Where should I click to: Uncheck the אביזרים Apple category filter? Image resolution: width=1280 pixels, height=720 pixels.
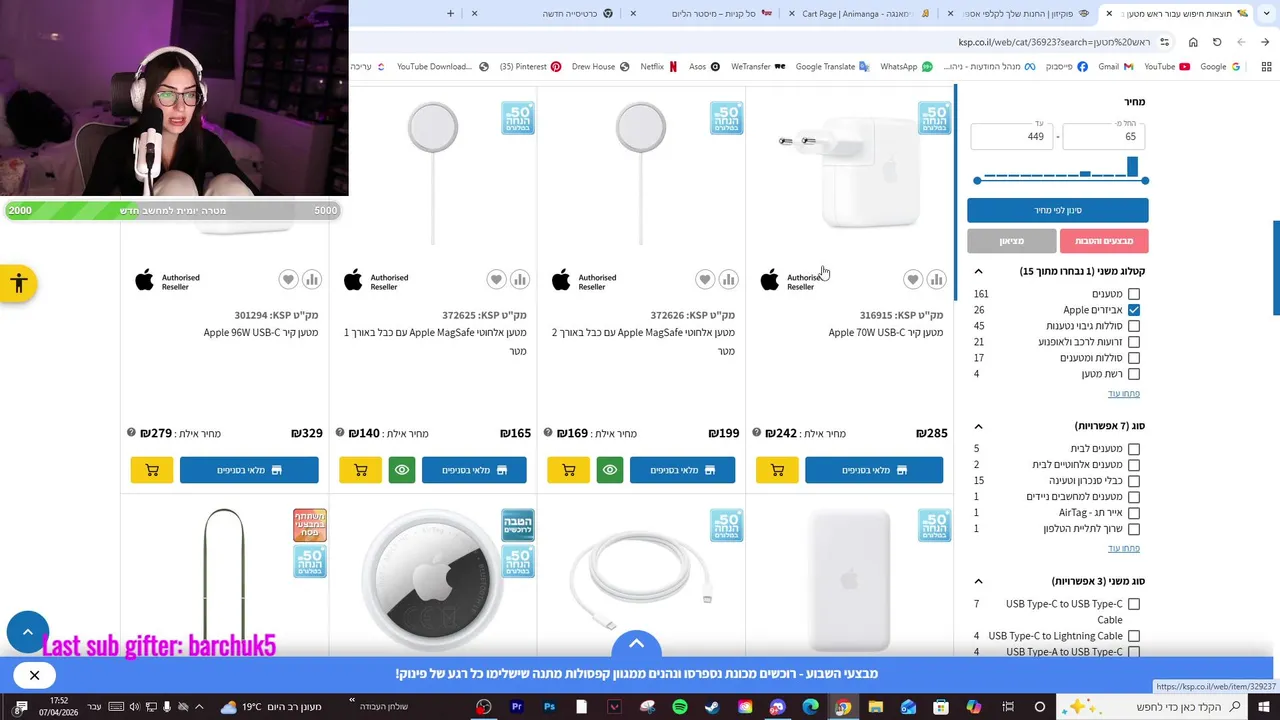click(x=1134, y=310)
